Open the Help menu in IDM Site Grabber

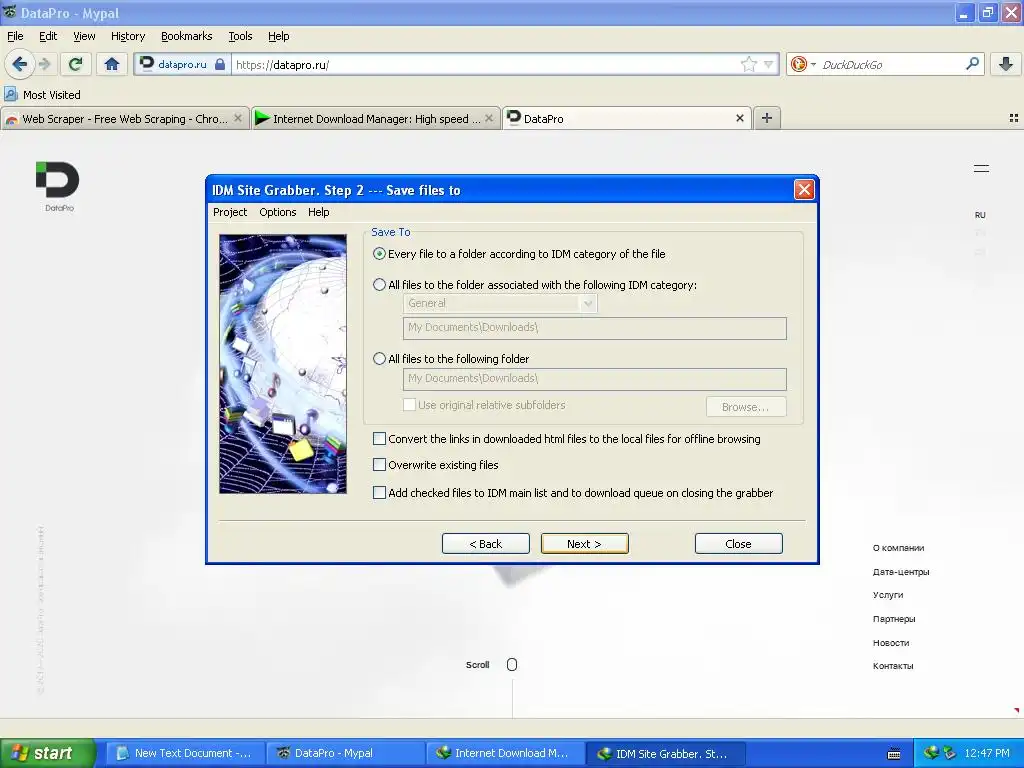pos(319,212)
